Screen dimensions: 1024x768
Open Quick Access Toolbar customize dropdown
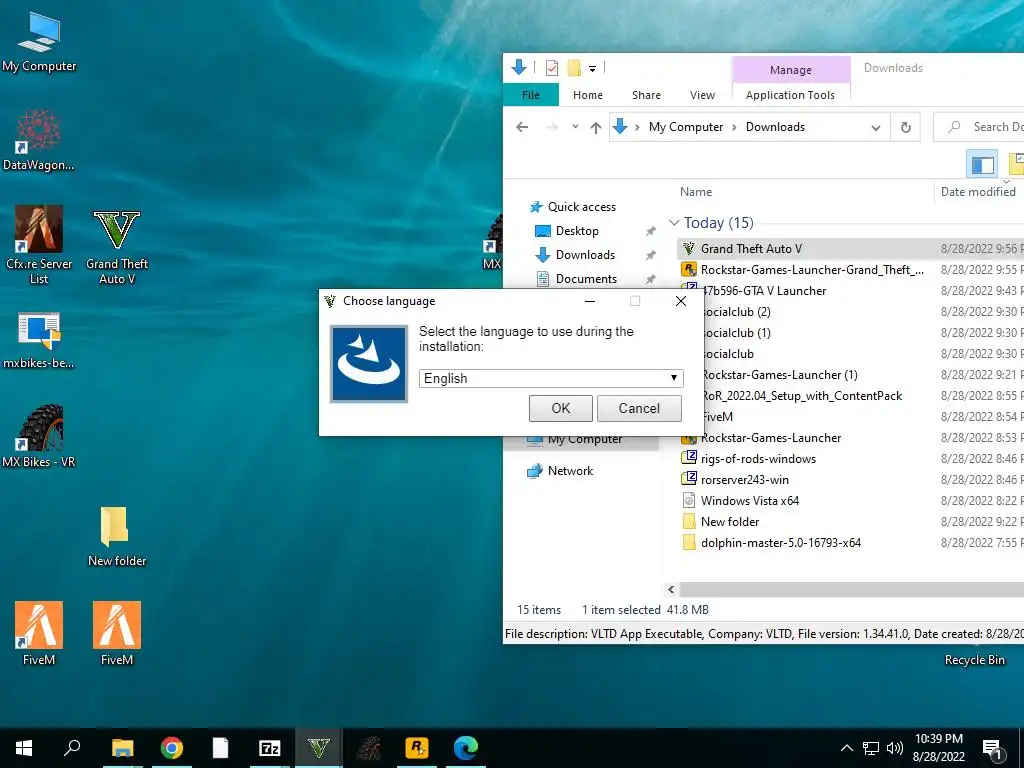coord(592,68)
